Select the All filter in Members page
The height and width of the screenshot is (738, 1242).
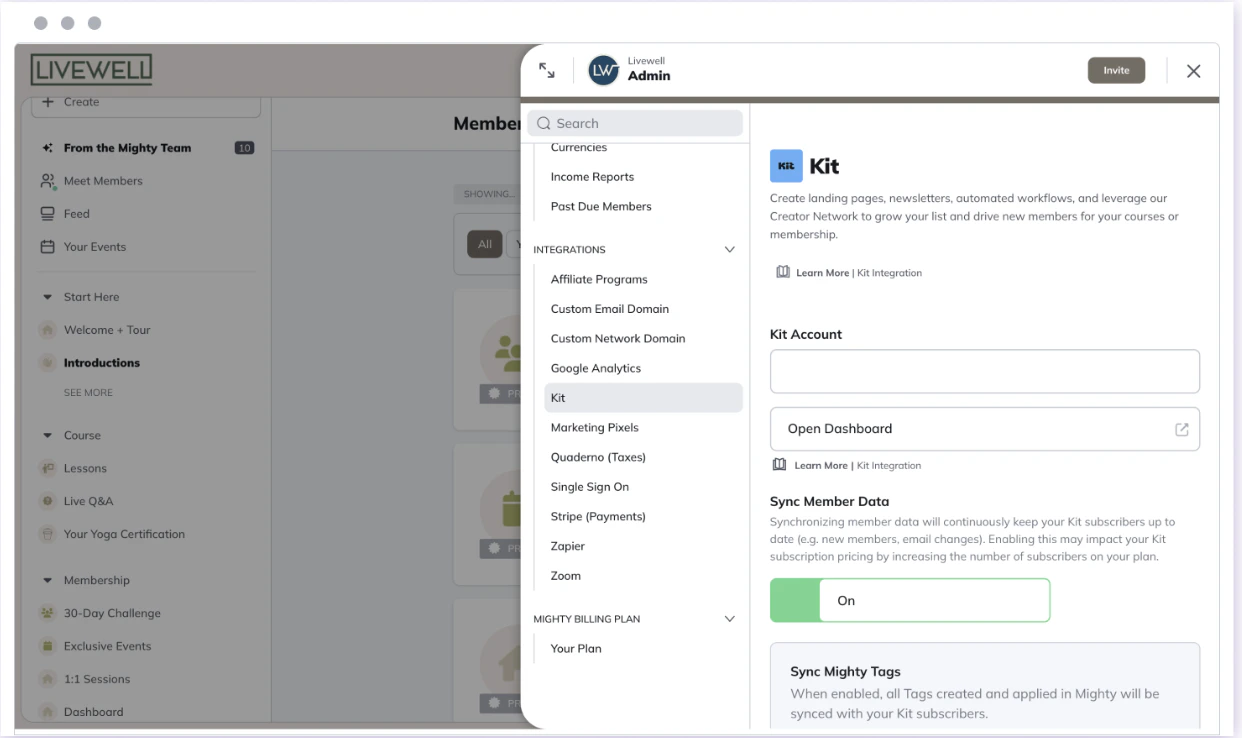click(485, 244)
